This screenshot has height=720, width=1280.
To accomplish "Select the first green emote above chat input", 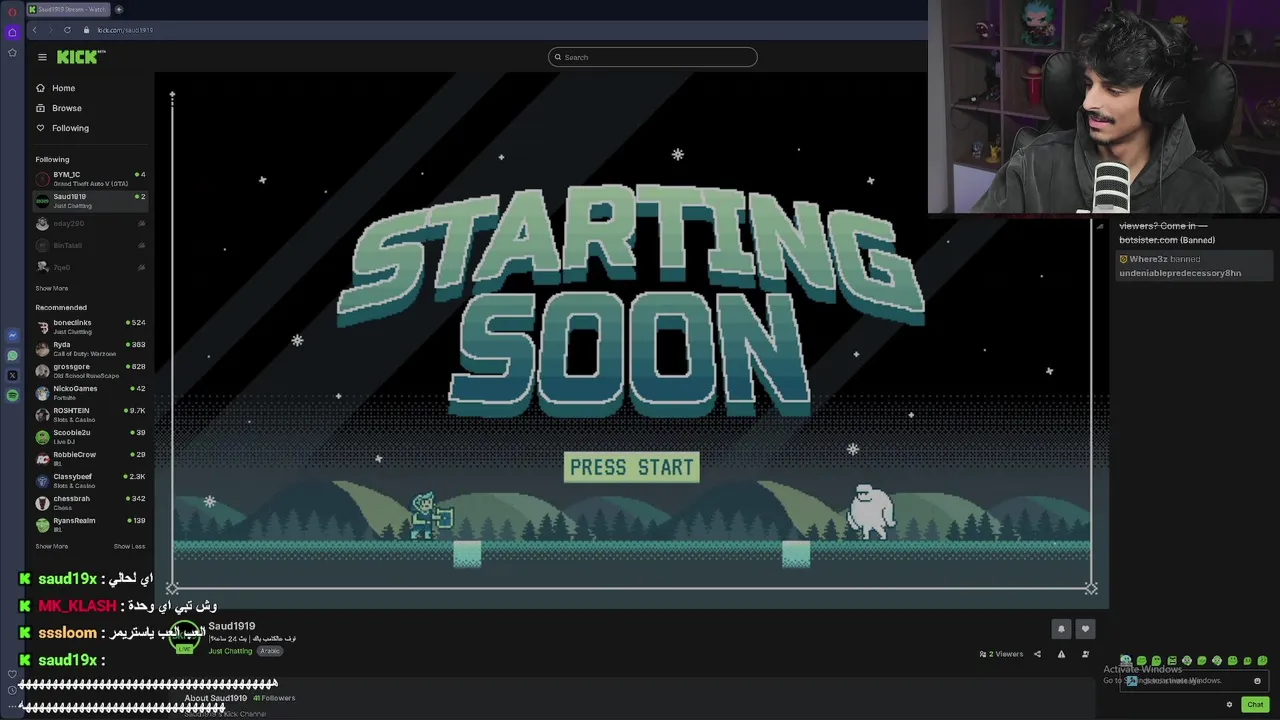I will click(x=1126, y=661).
